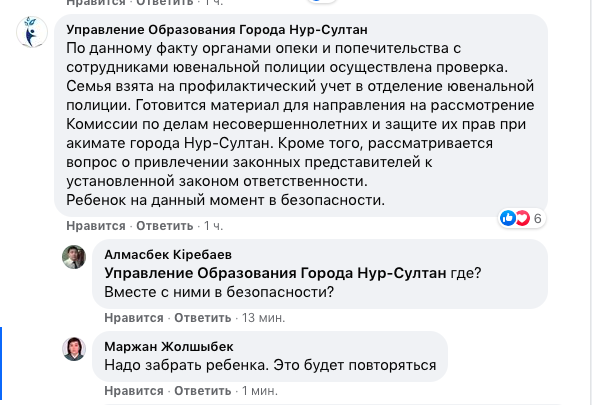Reply to Маржан Жолшыбек's comment
The width and height of the screenshot is (592, 405).
pos(203,391)
